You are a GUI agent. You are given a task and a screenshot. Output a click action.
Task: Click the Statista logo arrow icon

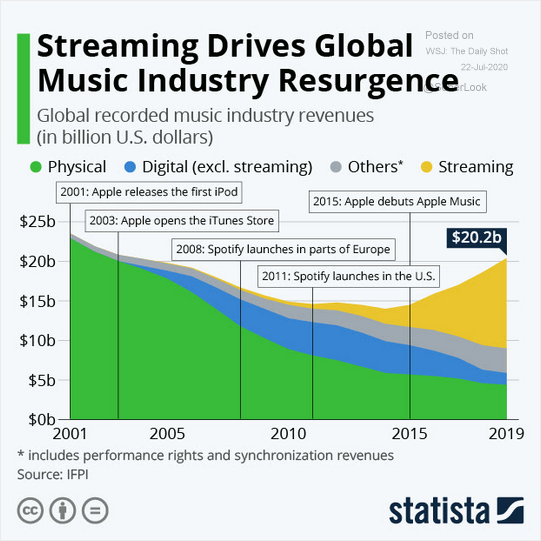510,510
